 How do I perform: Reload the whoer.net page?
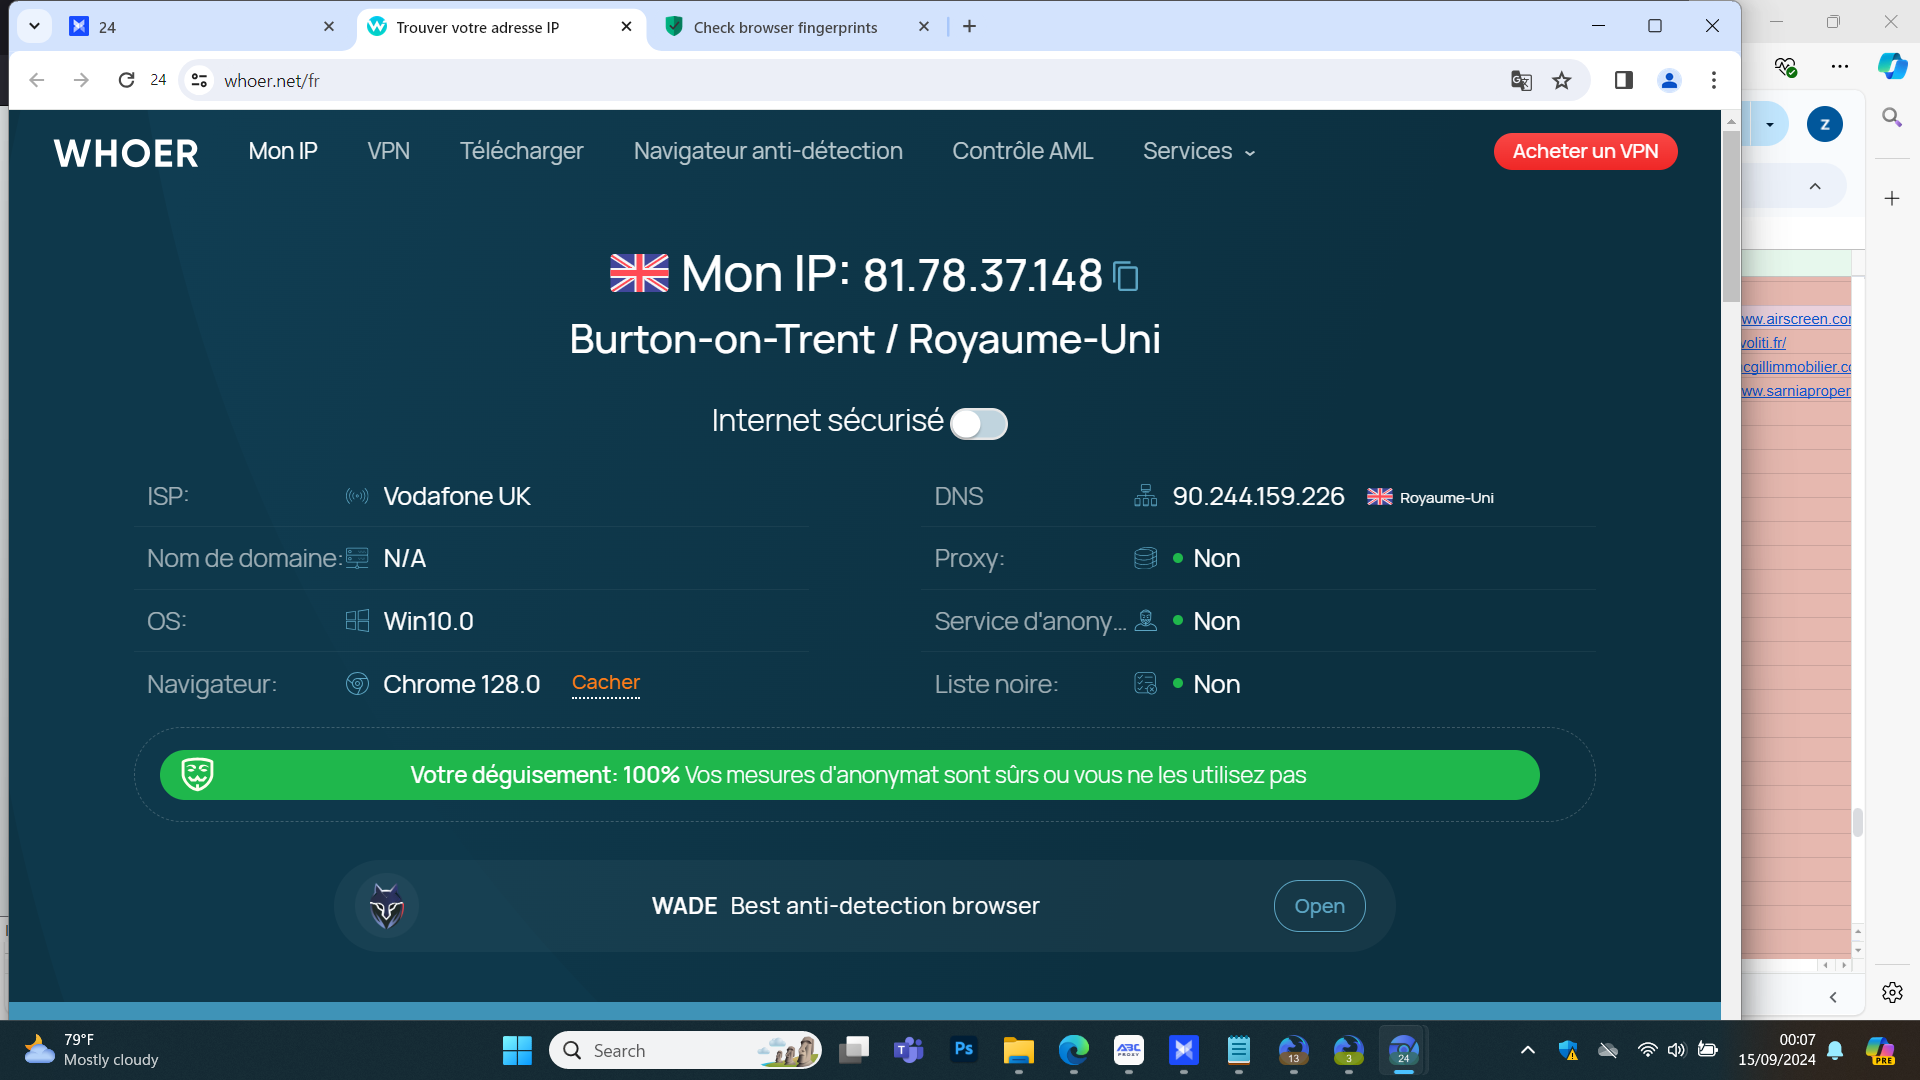pos(126,81)
